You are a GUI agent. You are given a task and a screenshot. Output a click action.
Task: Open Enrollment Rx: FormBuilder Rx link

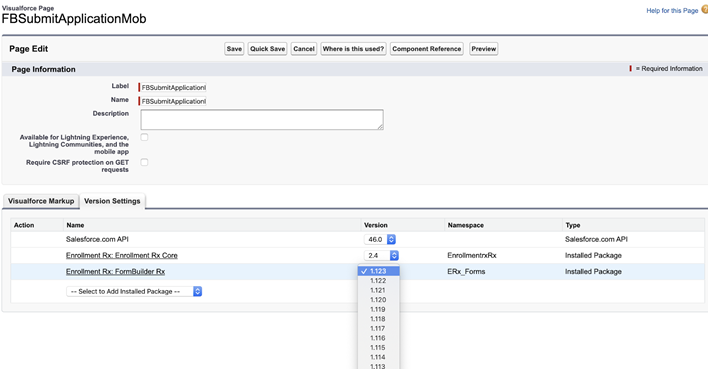tap(116, 271)
